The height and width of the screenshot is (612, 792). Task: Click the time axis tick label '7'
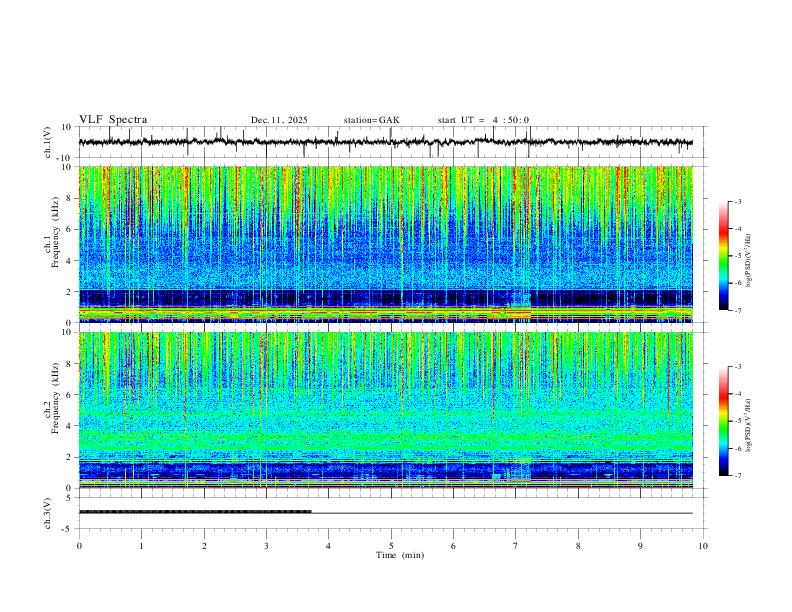pos(516,546)
